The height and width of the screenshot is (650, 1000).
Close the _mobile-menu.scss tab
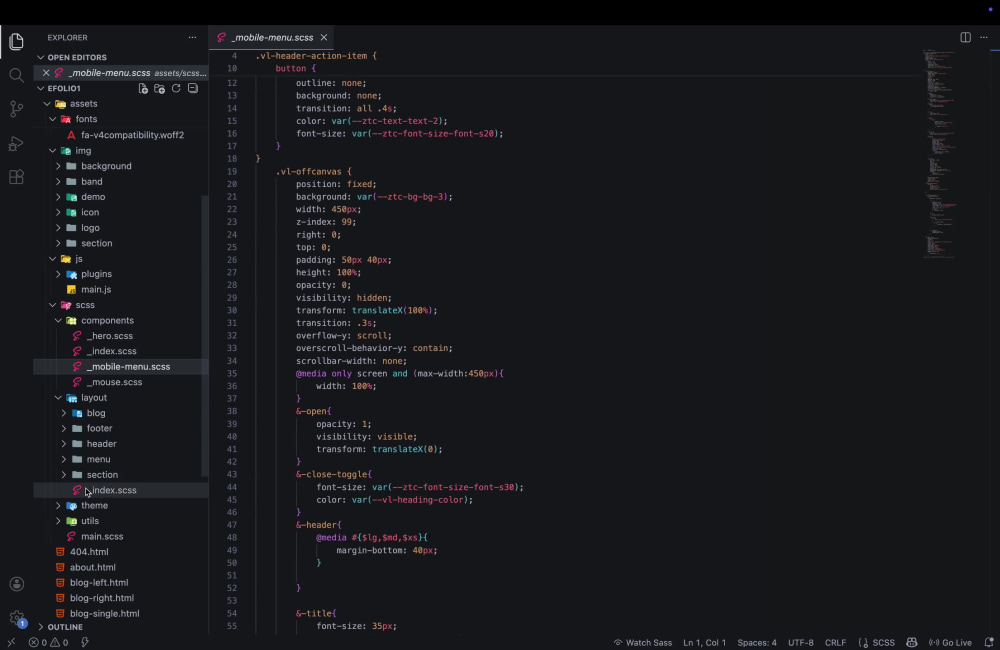[x=324, y=38]
